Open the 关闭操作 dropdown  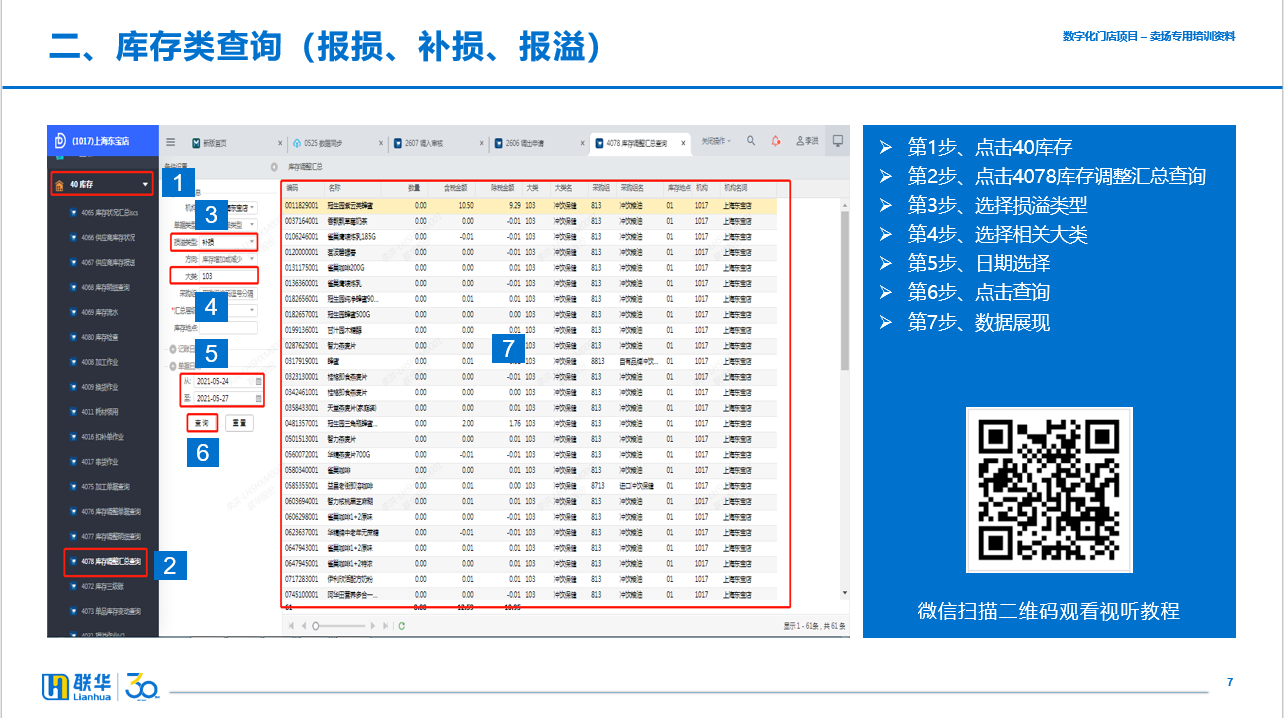pyautogui.click(x=716, y=142)
